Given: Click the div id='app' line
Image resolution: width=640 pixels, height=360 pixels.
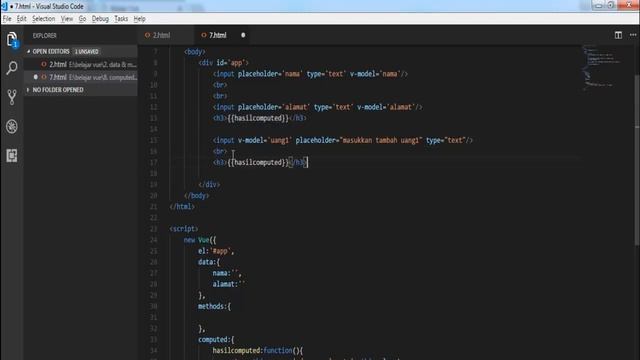Looking at the screenshot, I should click(x=224, y=63).
